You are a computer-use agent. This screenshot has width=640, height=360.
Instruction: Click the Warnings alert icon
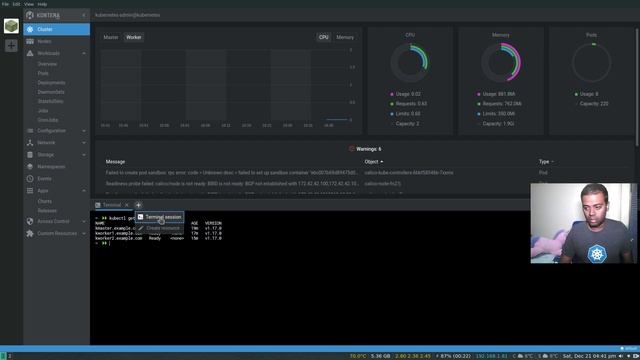tap(351, 149)
